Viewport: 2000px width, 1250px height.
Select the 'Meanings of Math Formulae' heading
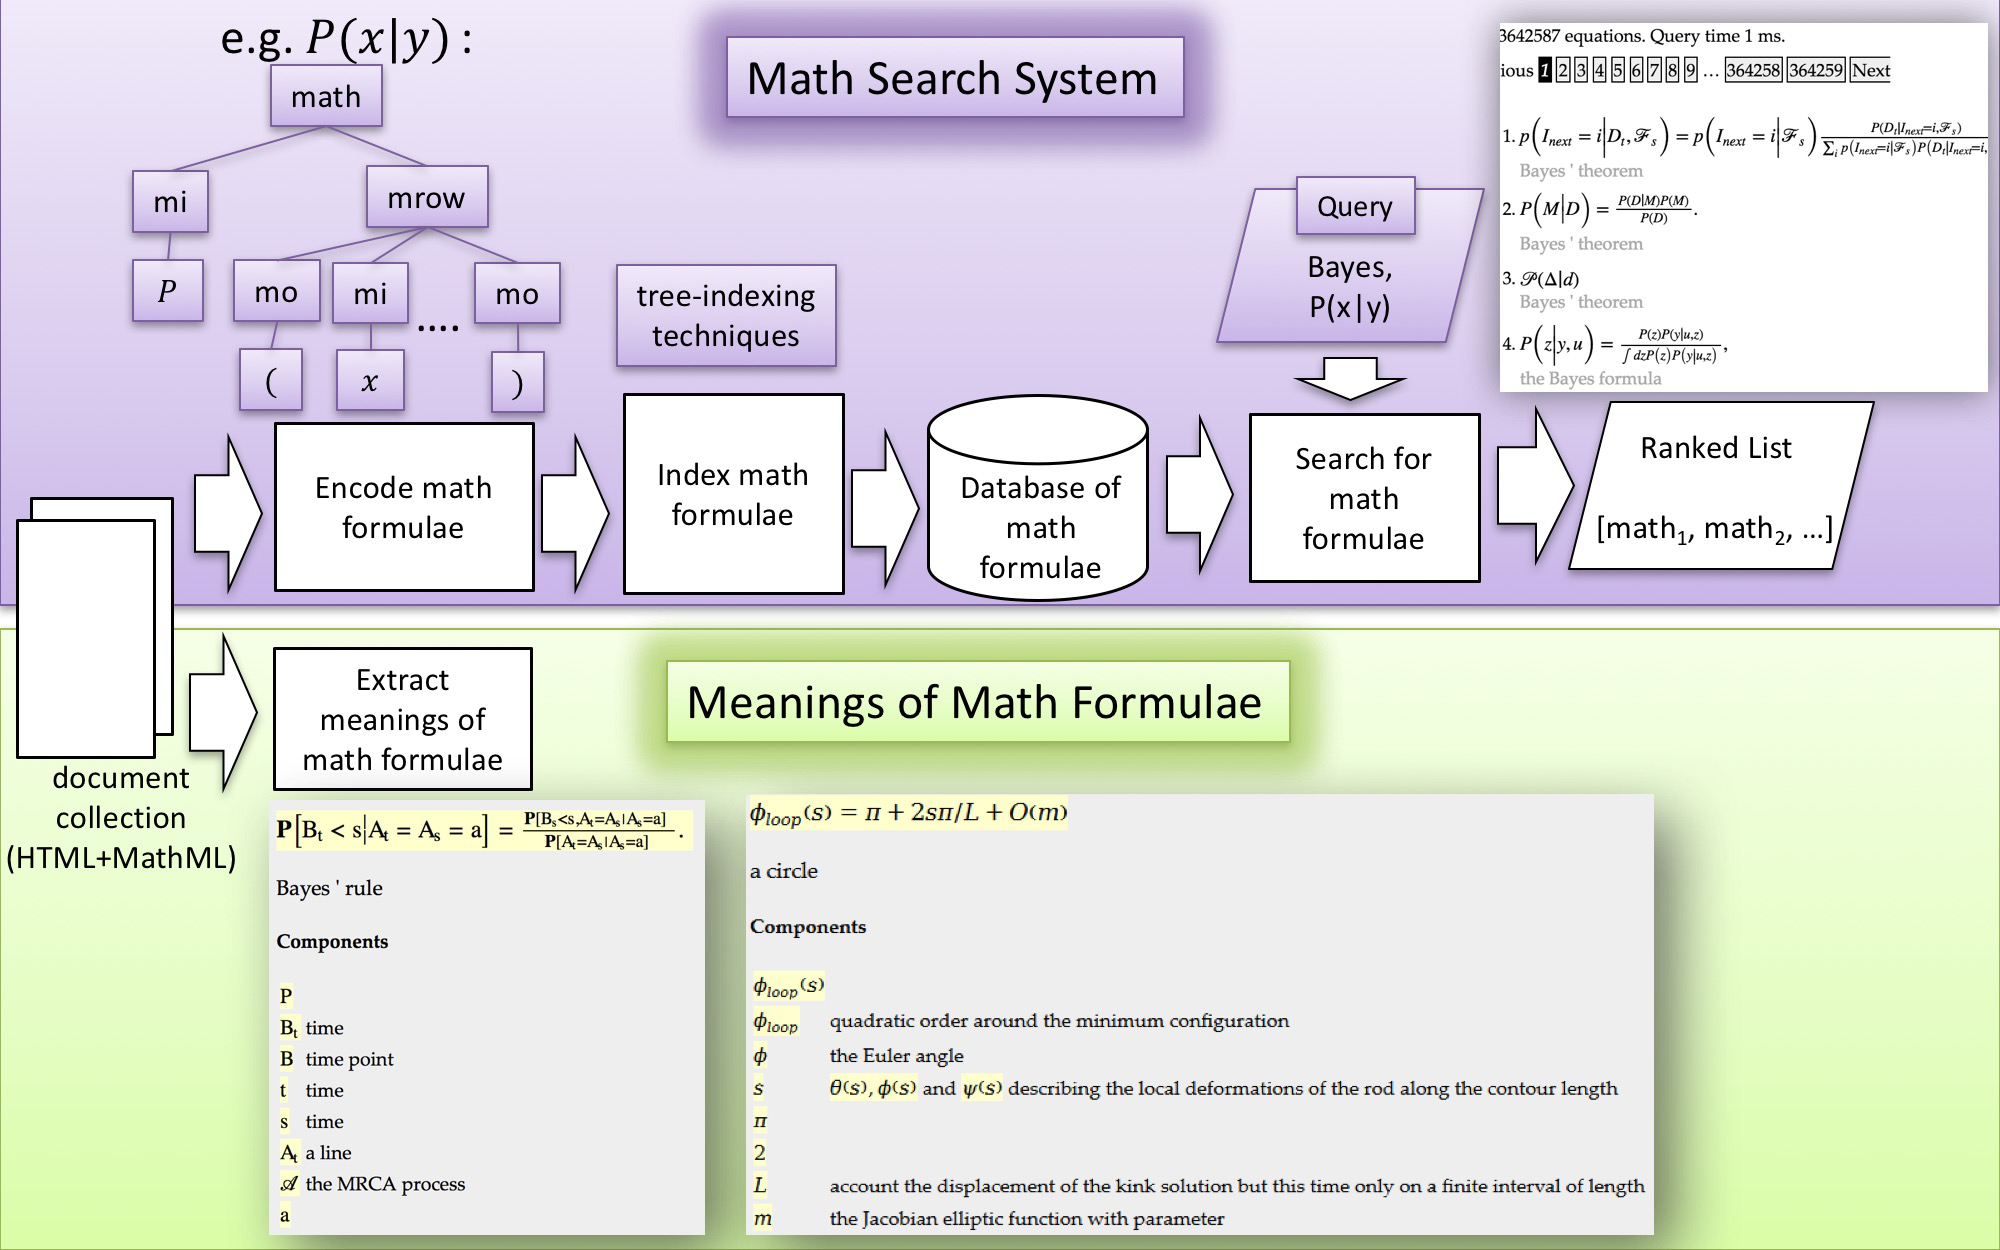tap(977, 702)
